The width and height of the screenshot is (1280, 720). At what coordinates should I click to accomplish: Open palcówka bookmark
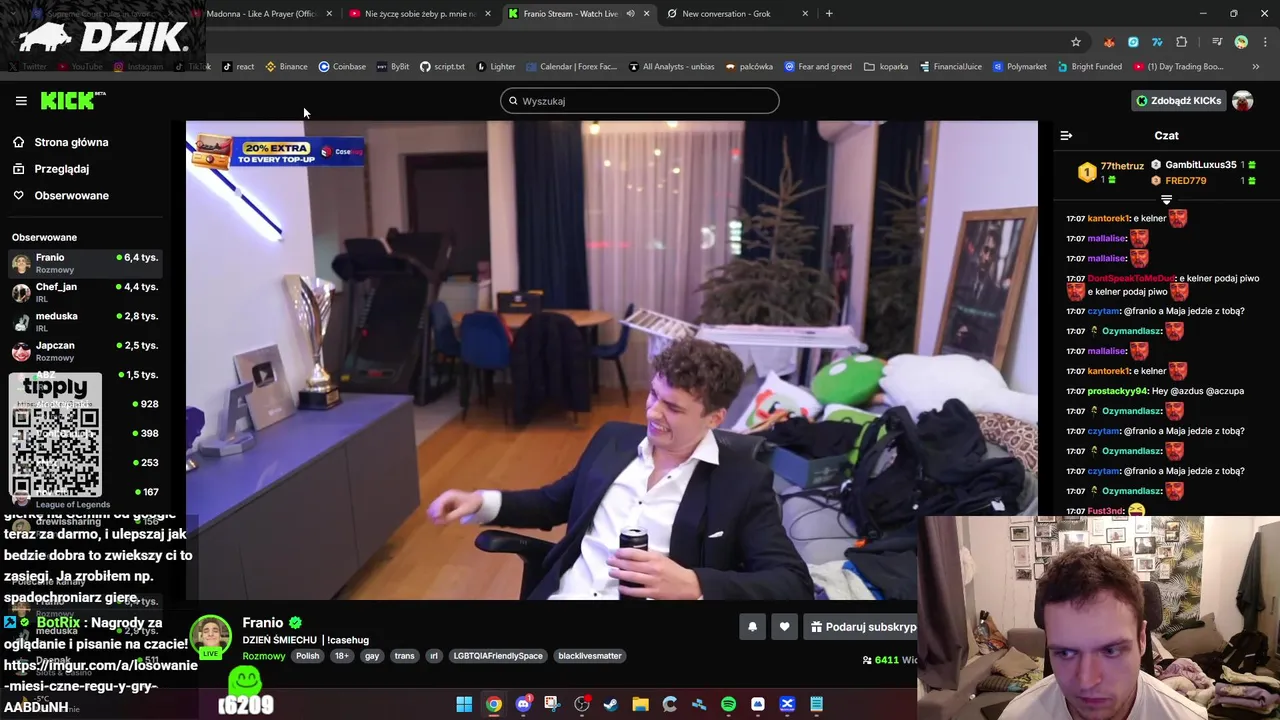click(x=749, y=67)
